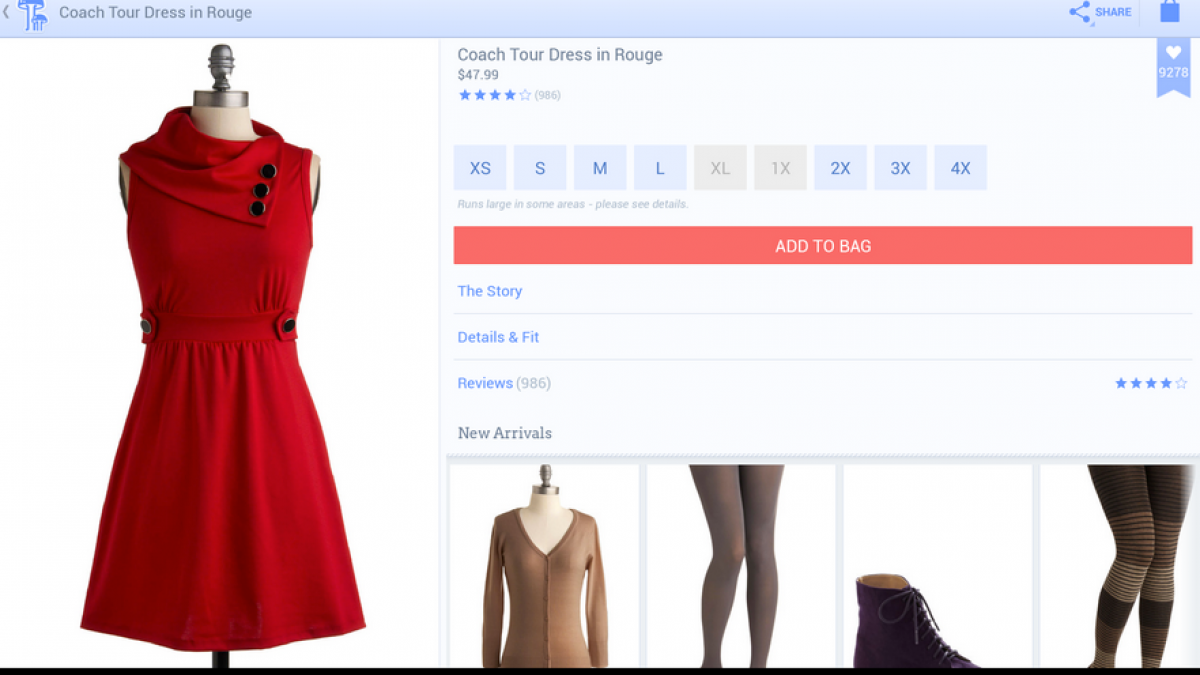Screen dimensions: 1200x675
Task: Go back using the left chevron
Action: (6, 13)
